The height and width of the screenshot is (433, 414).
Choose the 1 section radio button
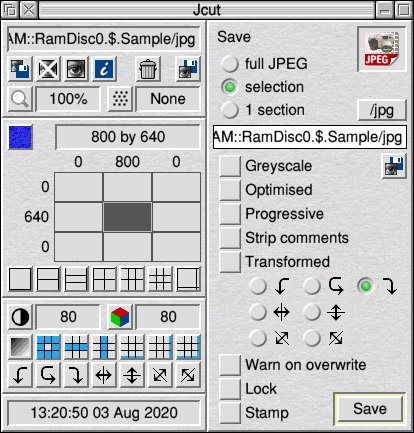(x=230, y=110)
